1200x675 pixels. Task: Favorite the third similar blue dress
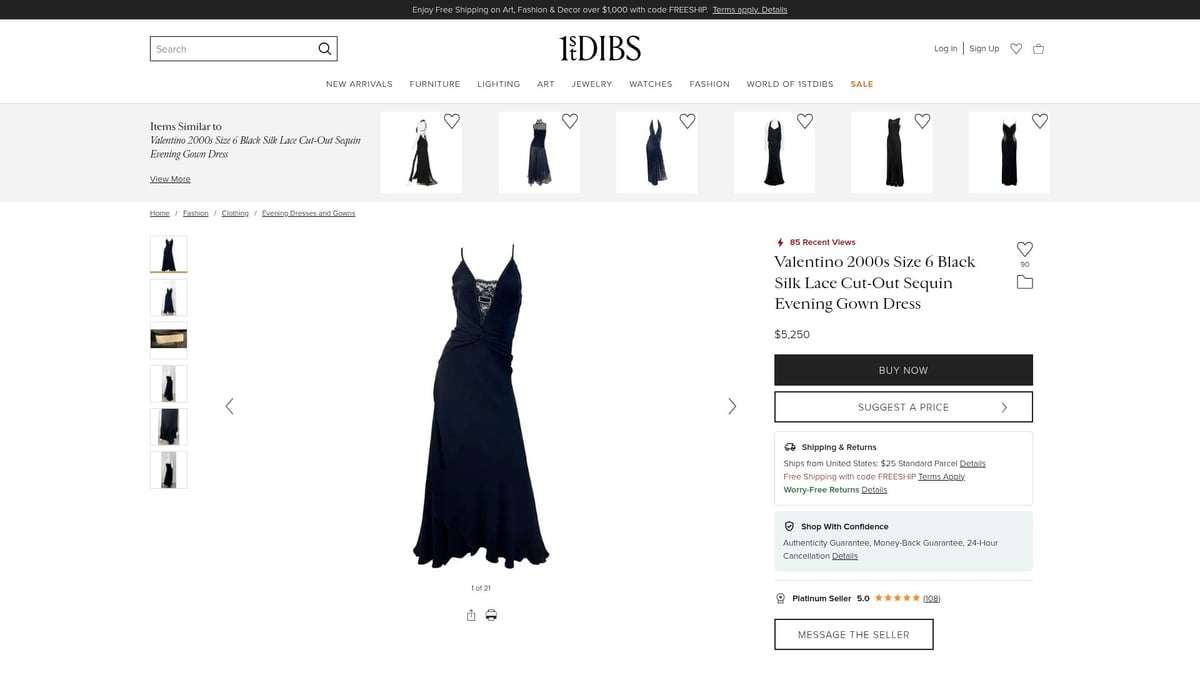pyautogui.click(x=687, y=121)
